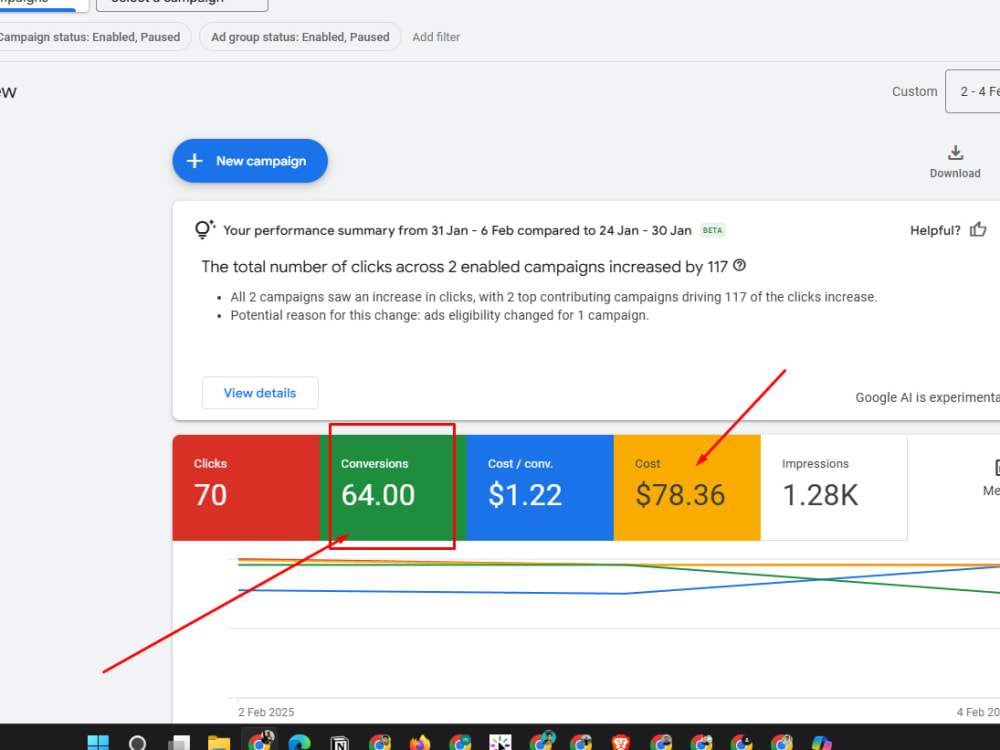Open Windows taskbar Search

[x=138, y=743]
